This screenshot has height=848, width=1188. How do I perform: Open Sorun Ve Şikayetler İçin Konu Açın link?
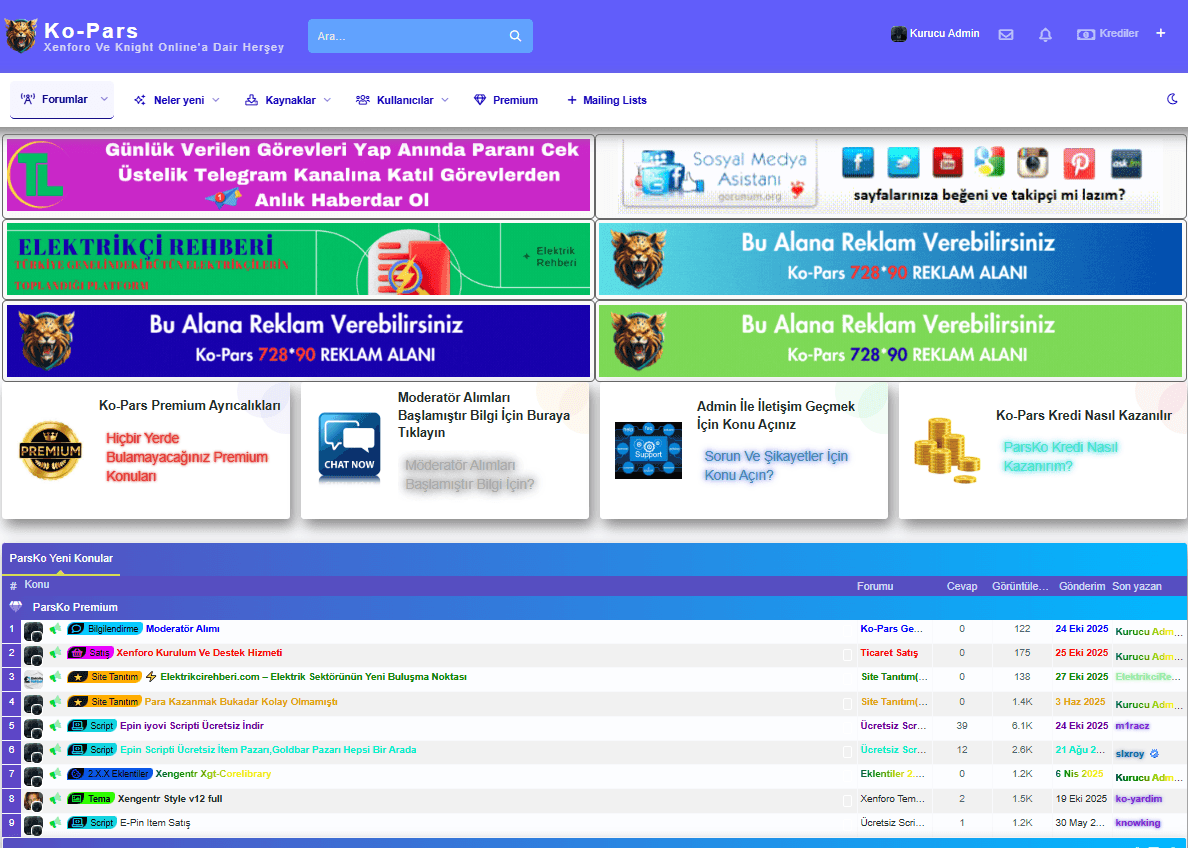pyautogui.click(x=776, y=465)
